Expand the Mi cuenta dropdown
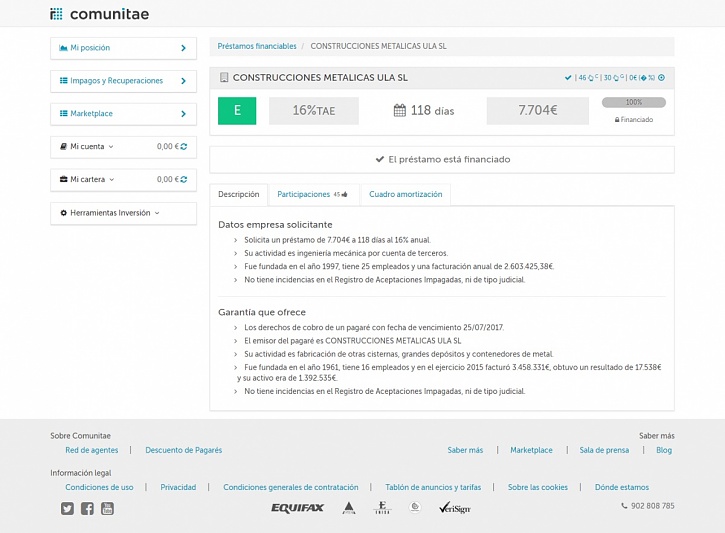Viewport: 725px width, 533px height. tap(90, 147)
